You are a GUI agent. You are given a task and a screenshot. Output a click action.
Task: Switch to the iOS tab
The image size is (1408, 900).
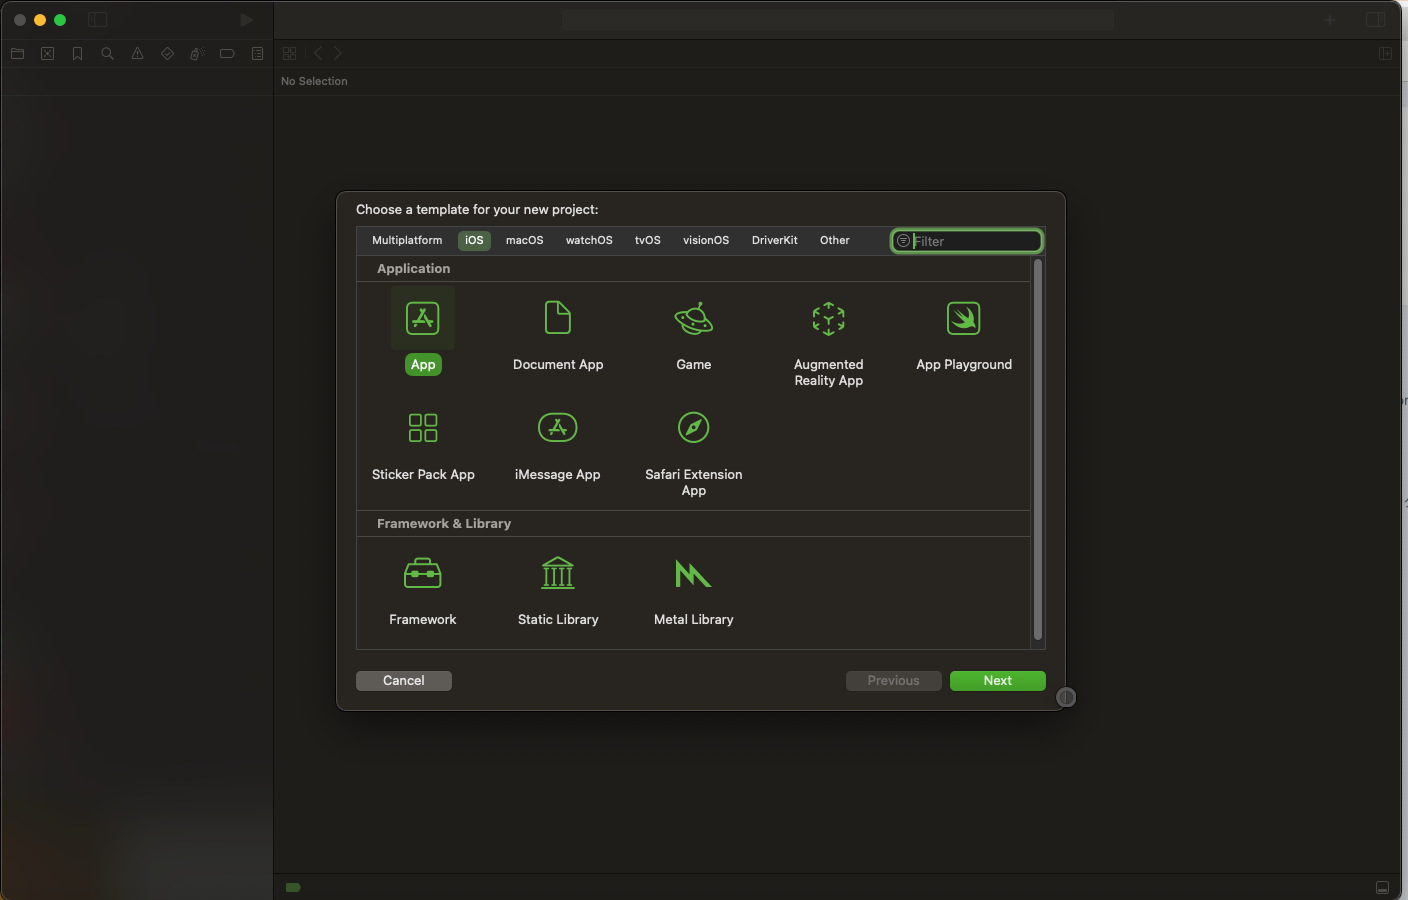tap(474, 240)
